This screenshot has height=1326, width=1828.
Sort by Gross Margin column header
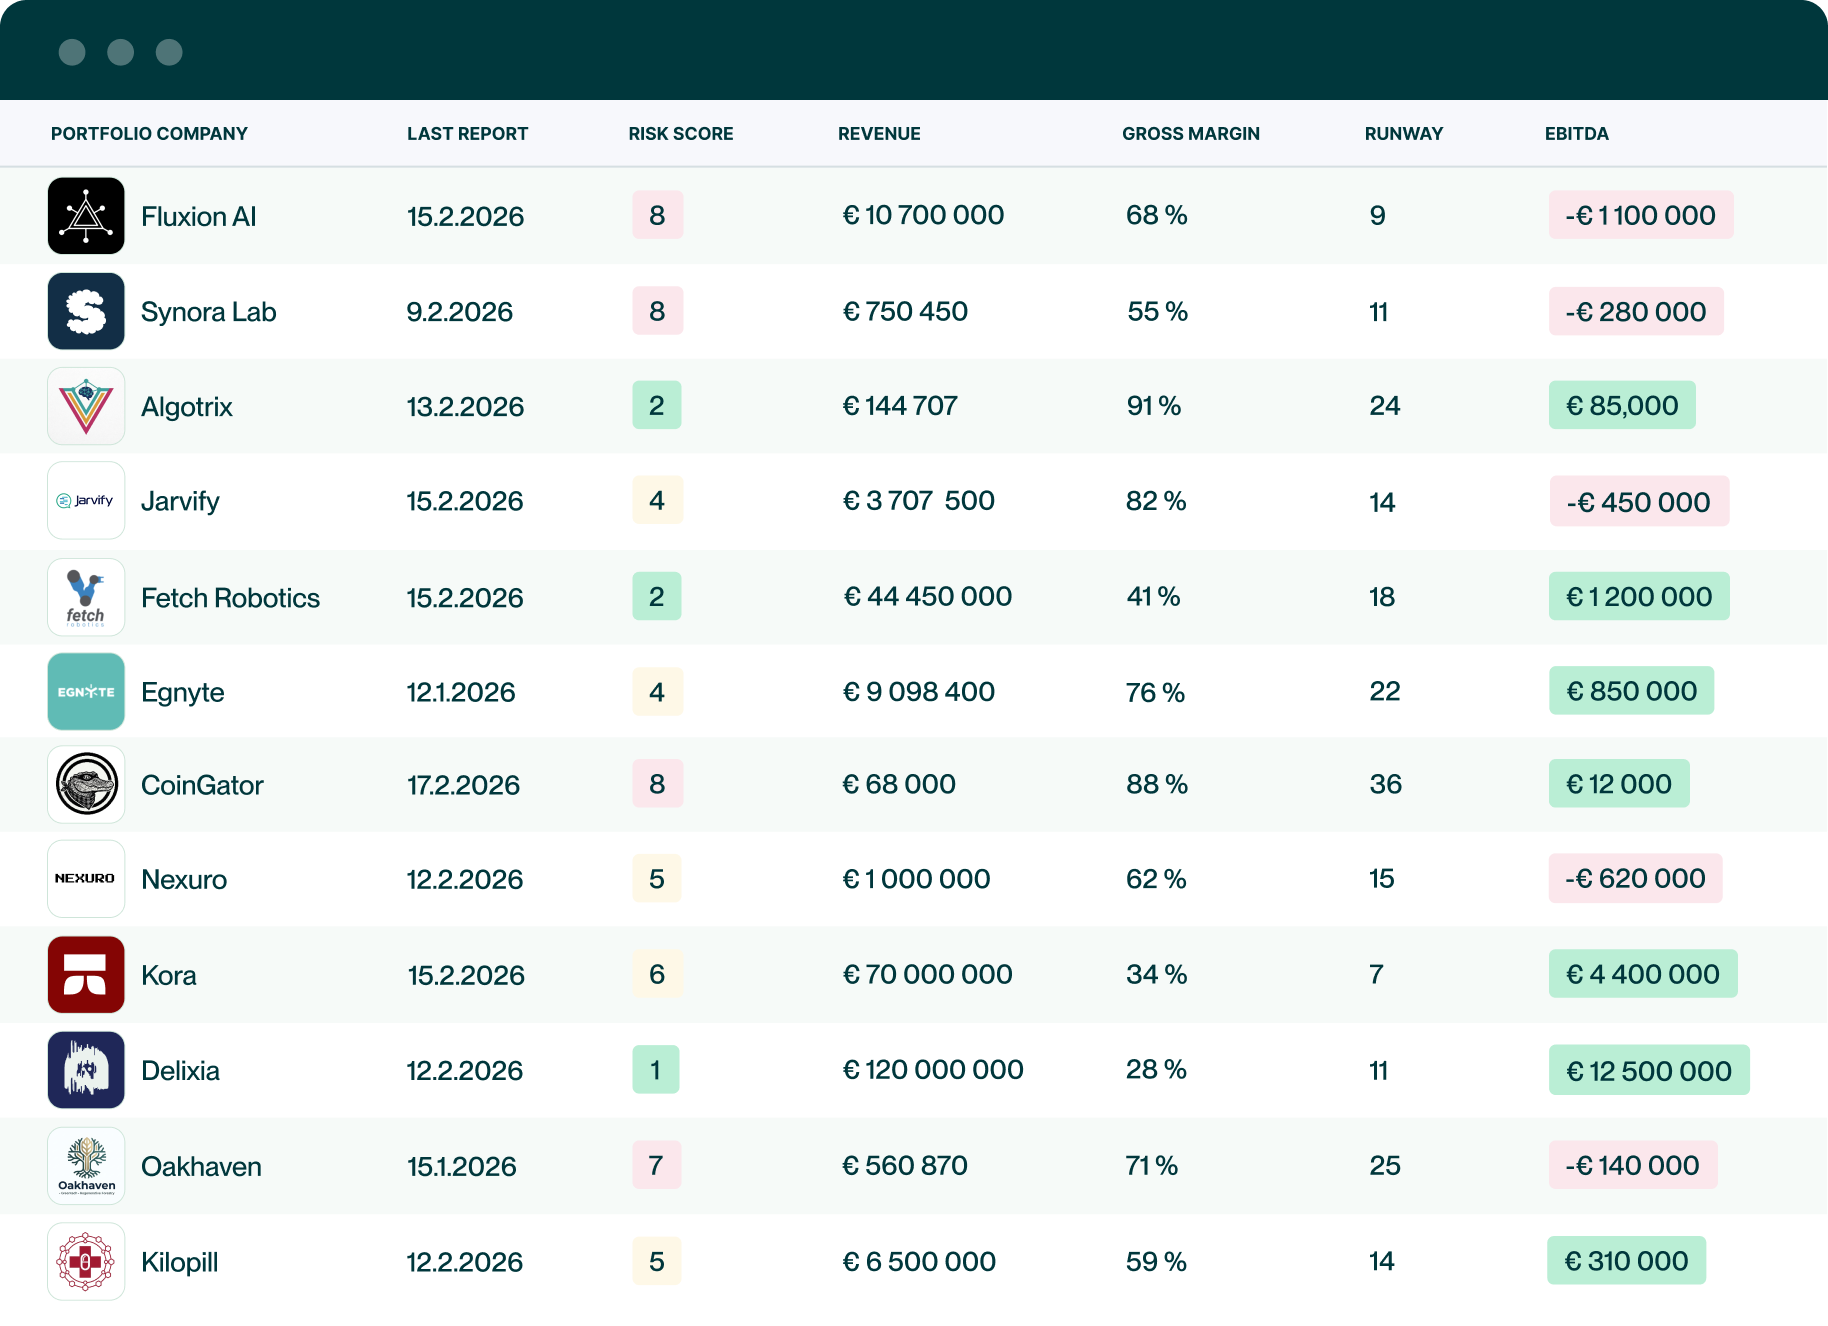coord(1191,134)
